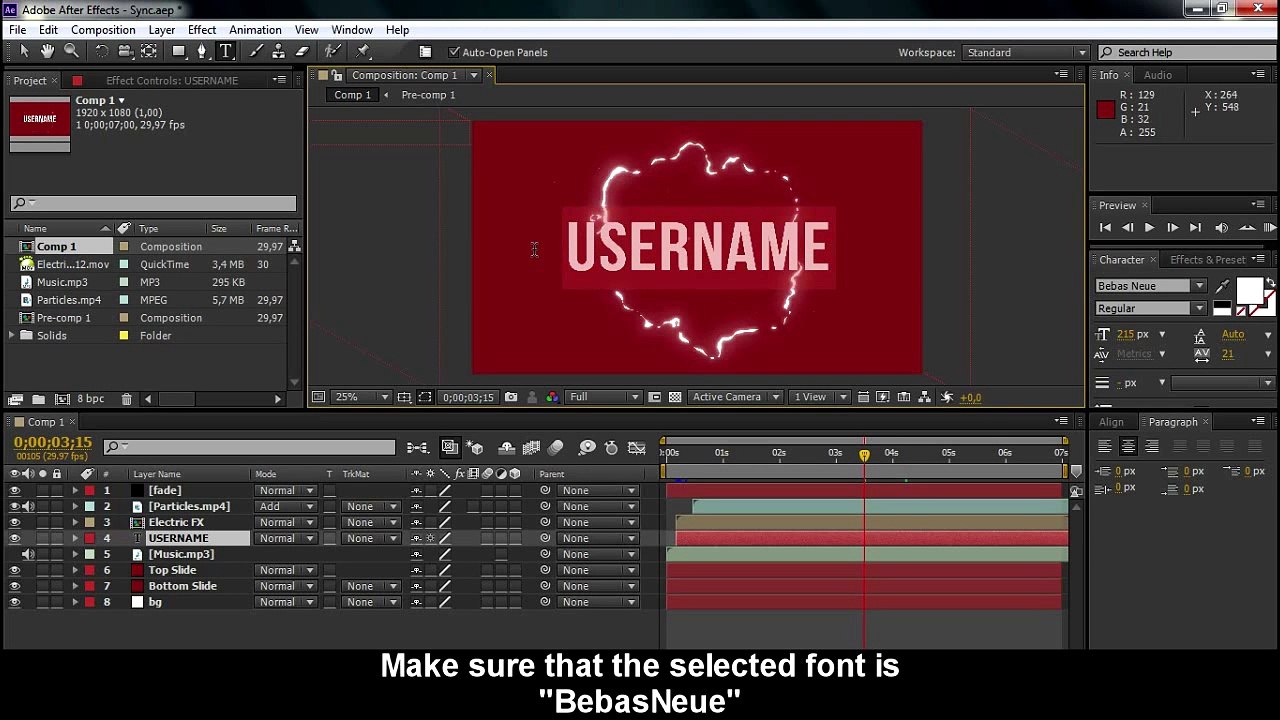
Task: Select the Zoom magnifier tool
Action: [x=71, y=51]
